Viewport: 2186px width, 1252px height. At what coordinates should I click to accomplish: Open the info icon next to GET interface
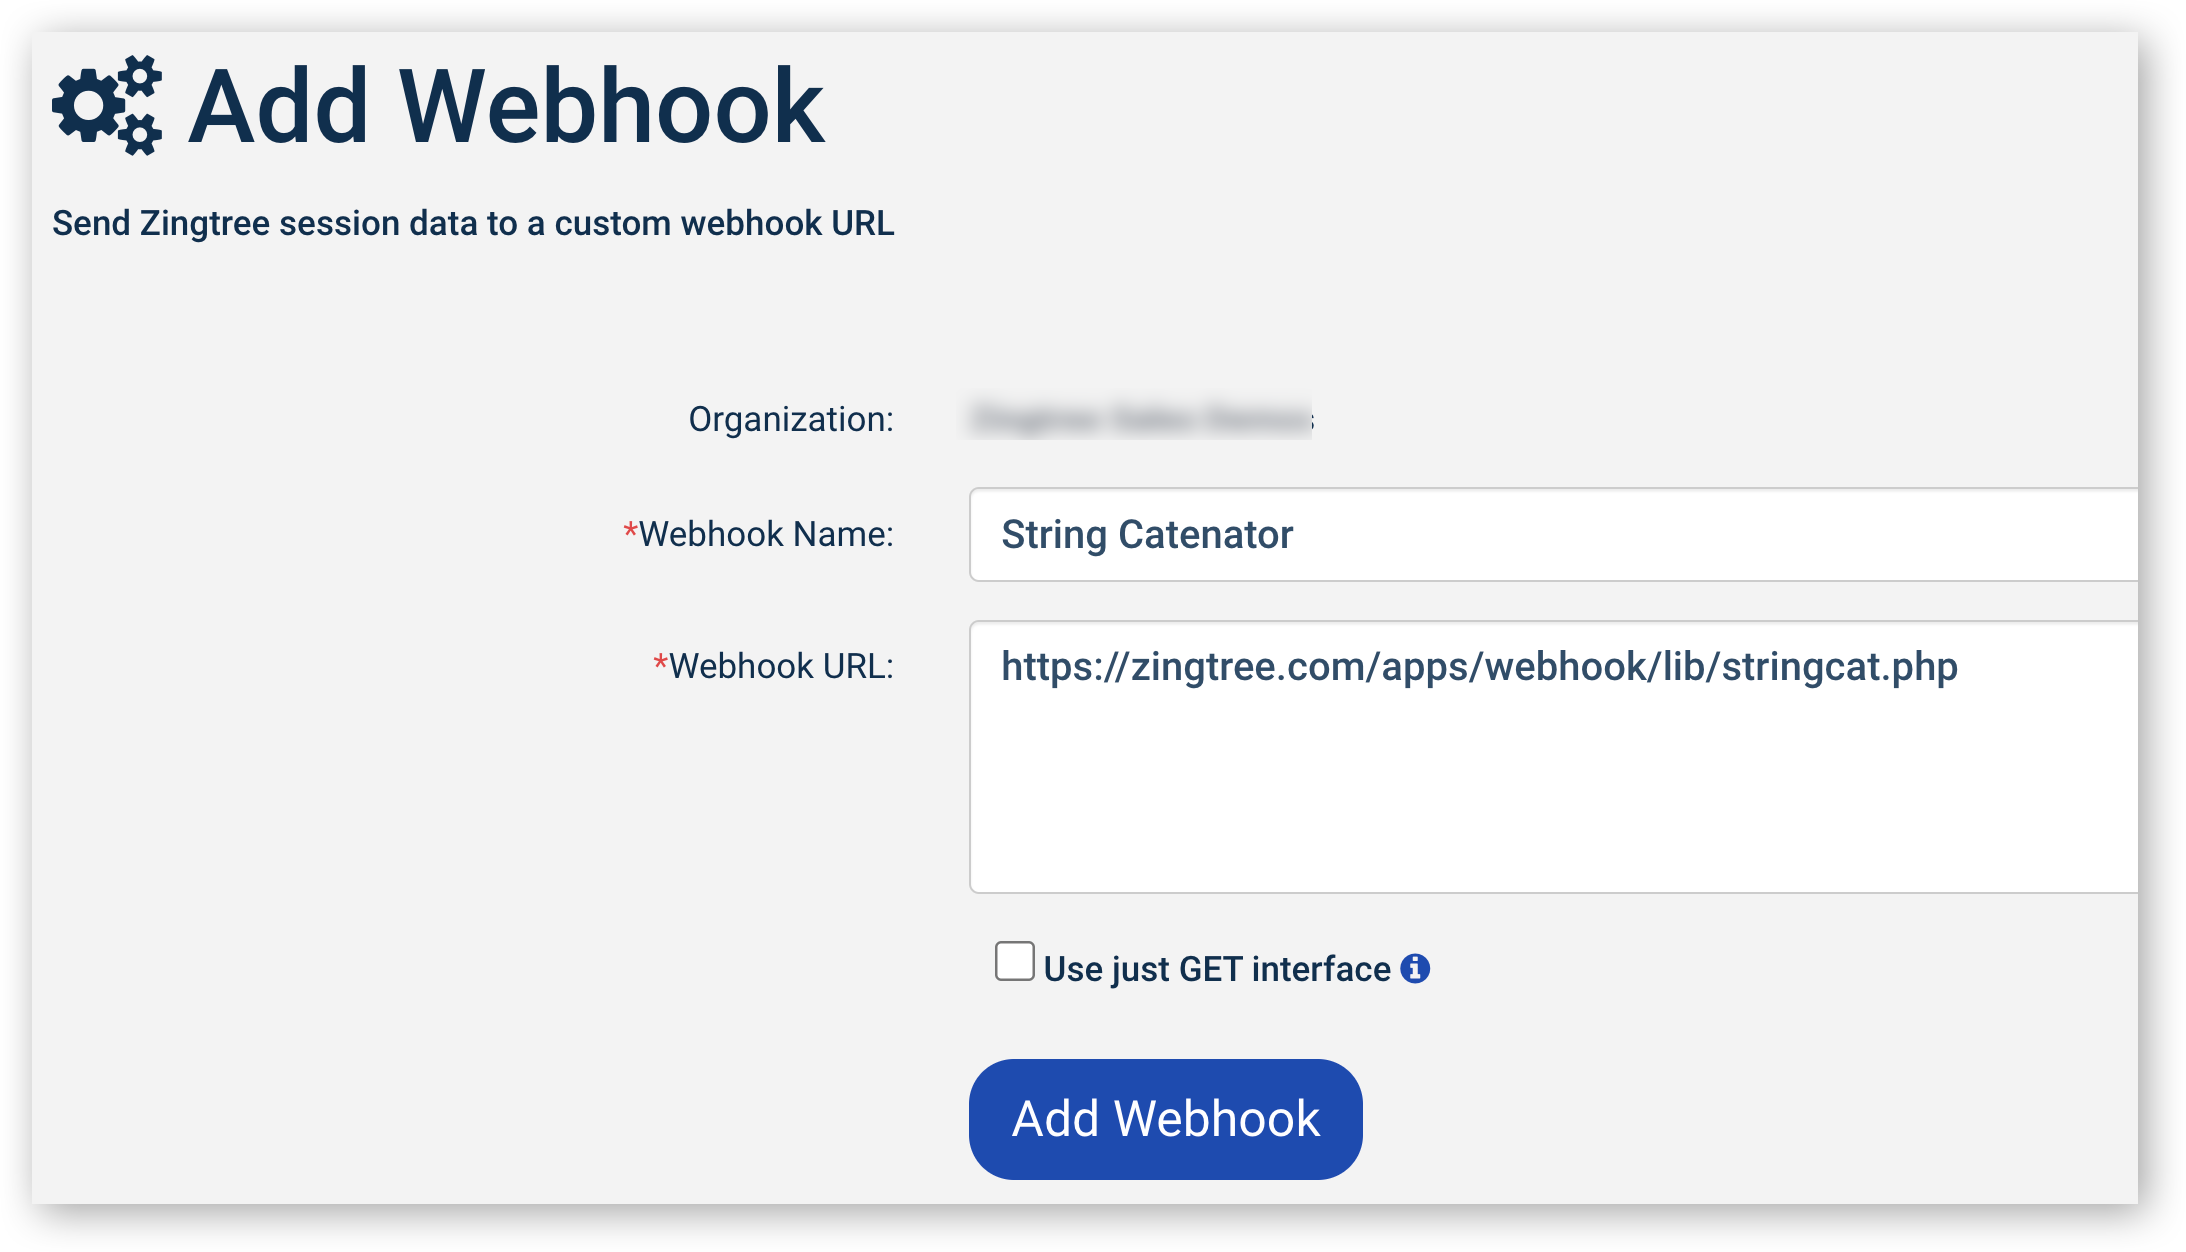[1415, 968]
